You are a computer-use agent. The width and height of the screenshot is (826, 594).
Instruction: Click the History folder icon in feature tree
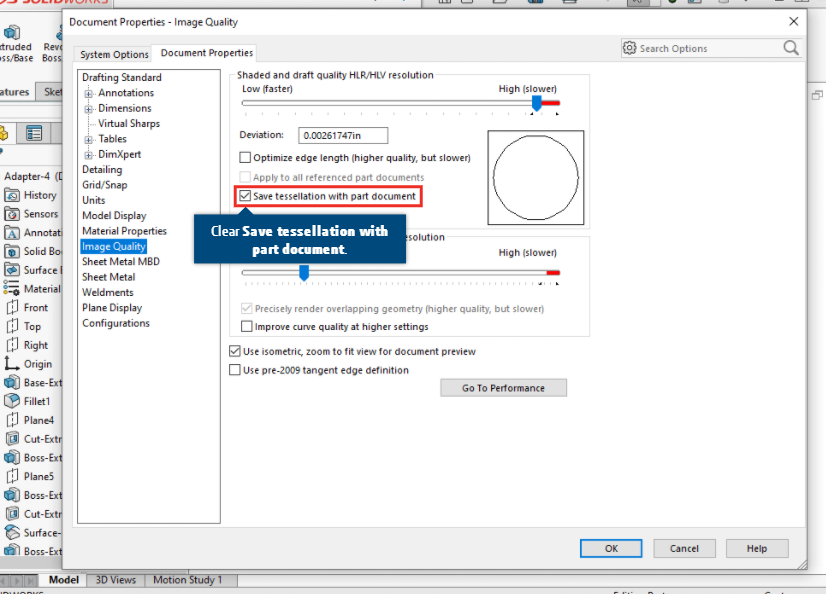click(x=12, y=195)
